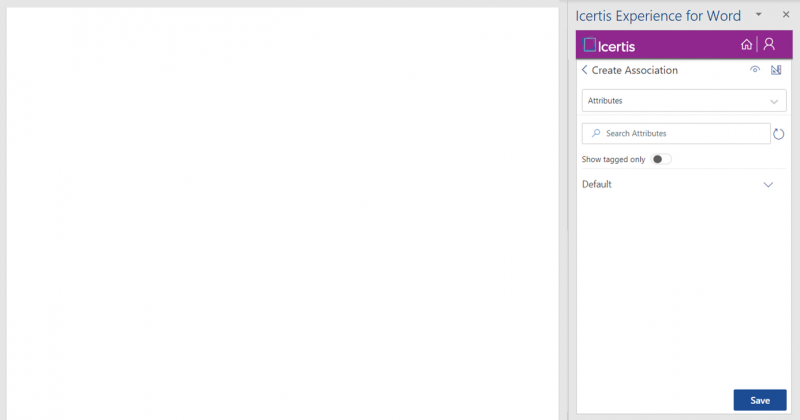Click the magnifier icon in search box

[596, 133]
